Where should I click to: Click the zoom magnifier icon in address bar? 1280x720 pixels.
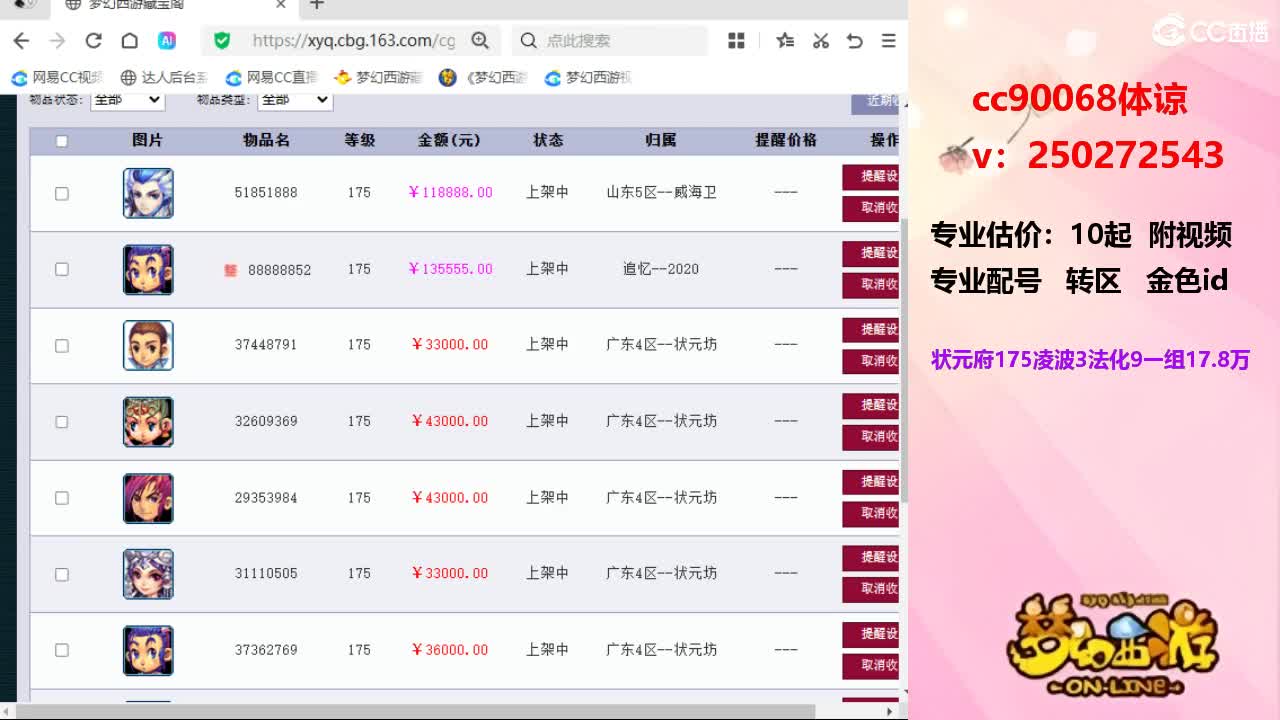[480, 41]
